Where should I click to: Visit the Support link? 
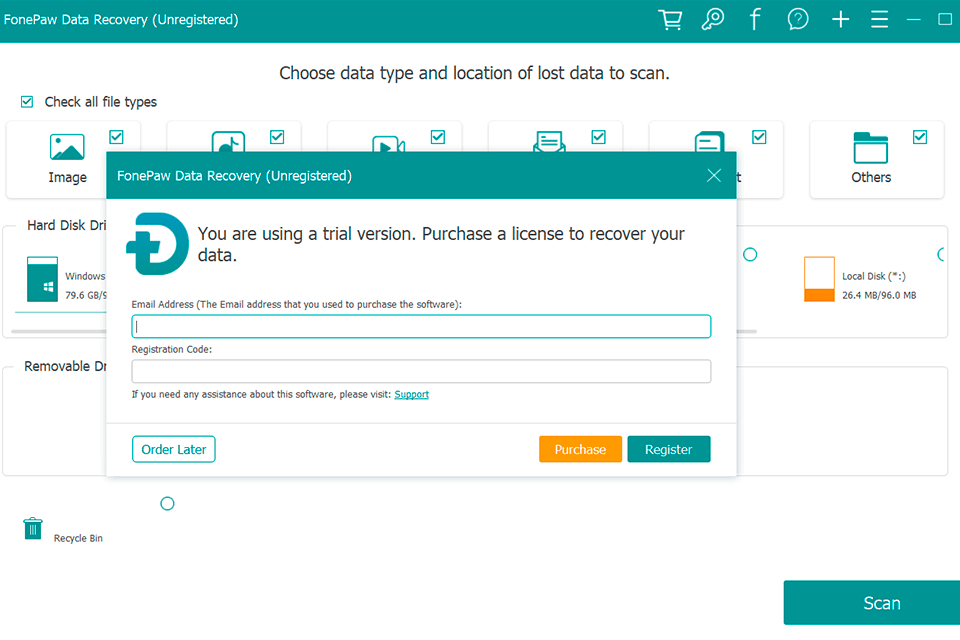tap(411, 394)
